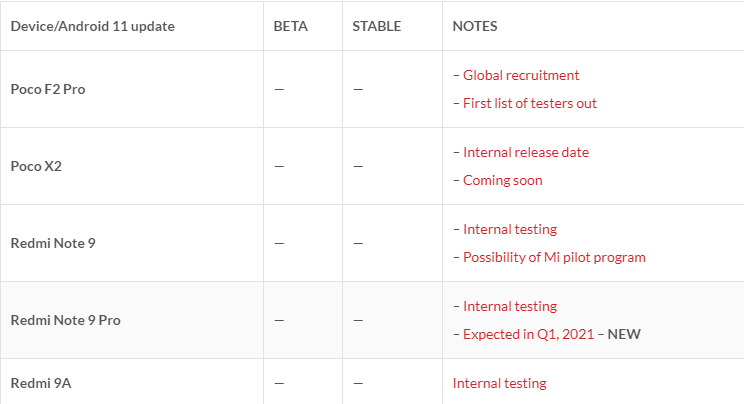This screenshot has width=744, height=404.
Task: Click the BETA dash for Poco F2 Pro
Action: tap(279, 89)
